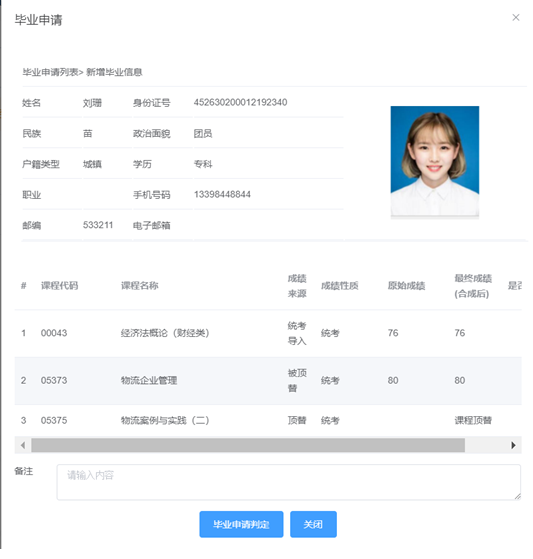Screen dimensions: 533x559
Task: Click the right arrow of the horizontal scrollbar
Action: (x=513, y=445)
